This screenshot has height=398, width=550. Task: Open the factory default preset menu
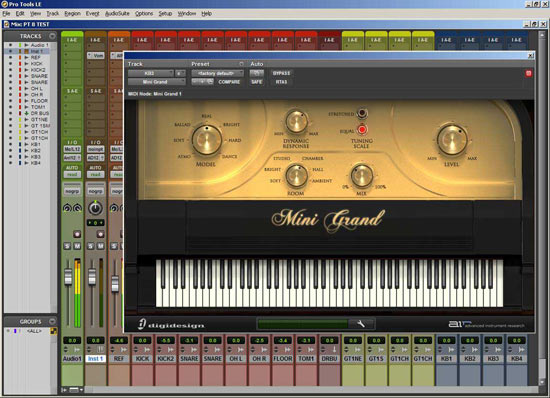coord(217,73)
